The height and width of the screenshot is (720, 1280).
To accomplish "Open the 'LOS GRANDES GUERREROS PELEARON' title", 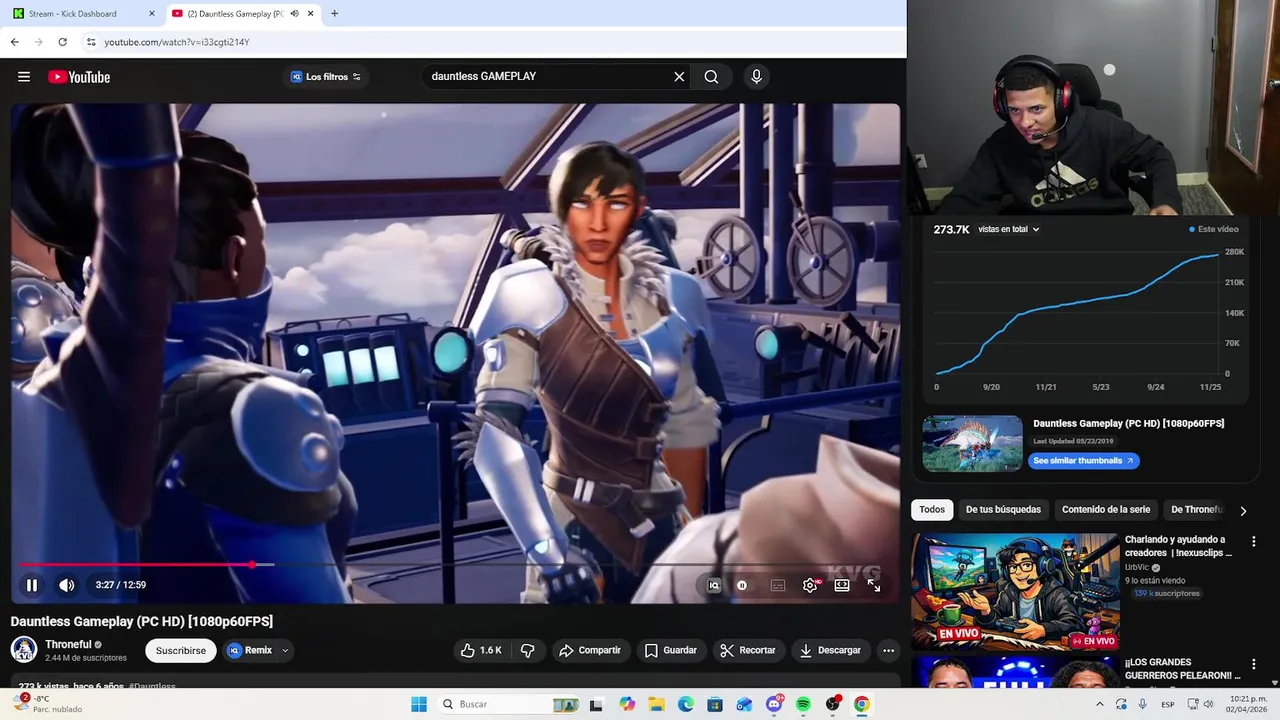I will [1182, 669].
